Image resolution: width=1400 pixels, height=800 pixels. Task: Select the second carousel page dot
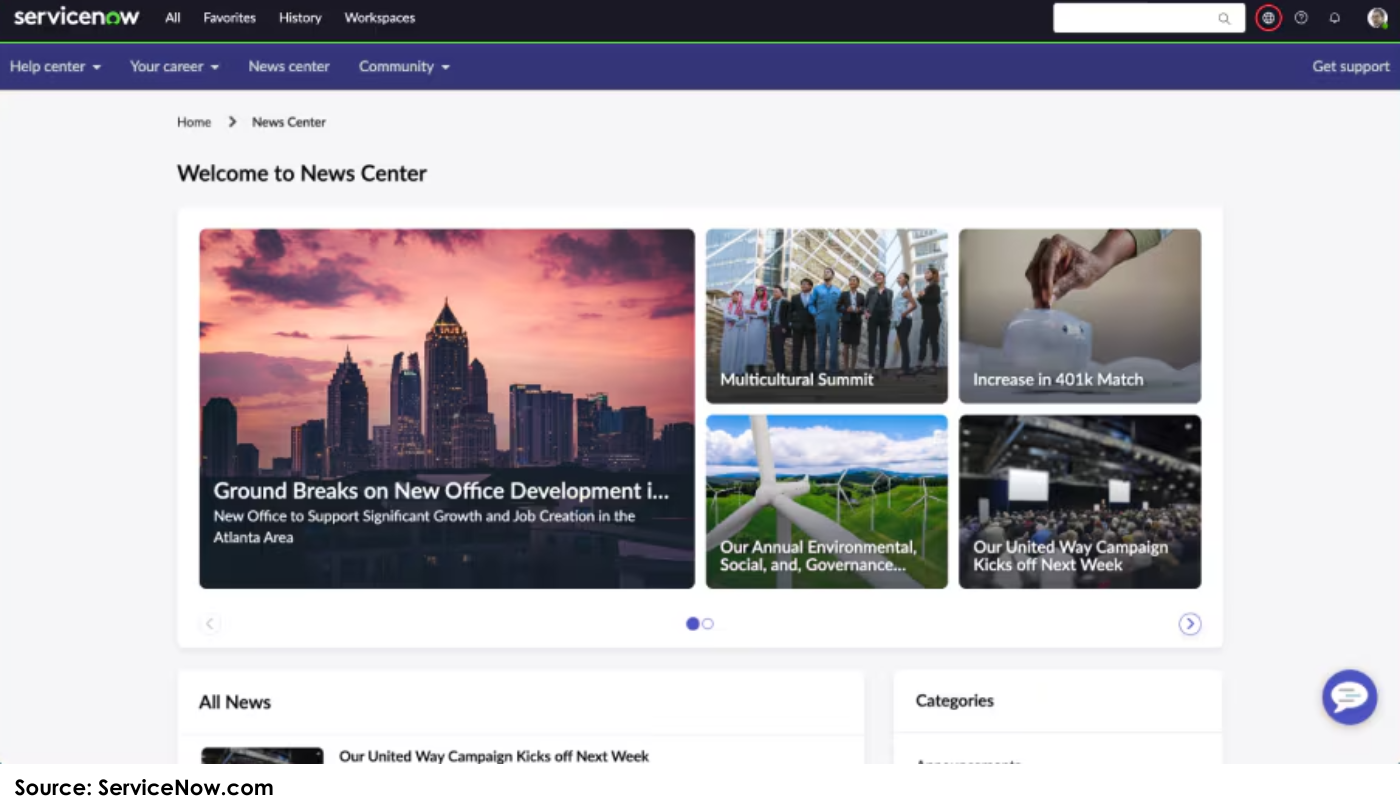pos(708,623)
